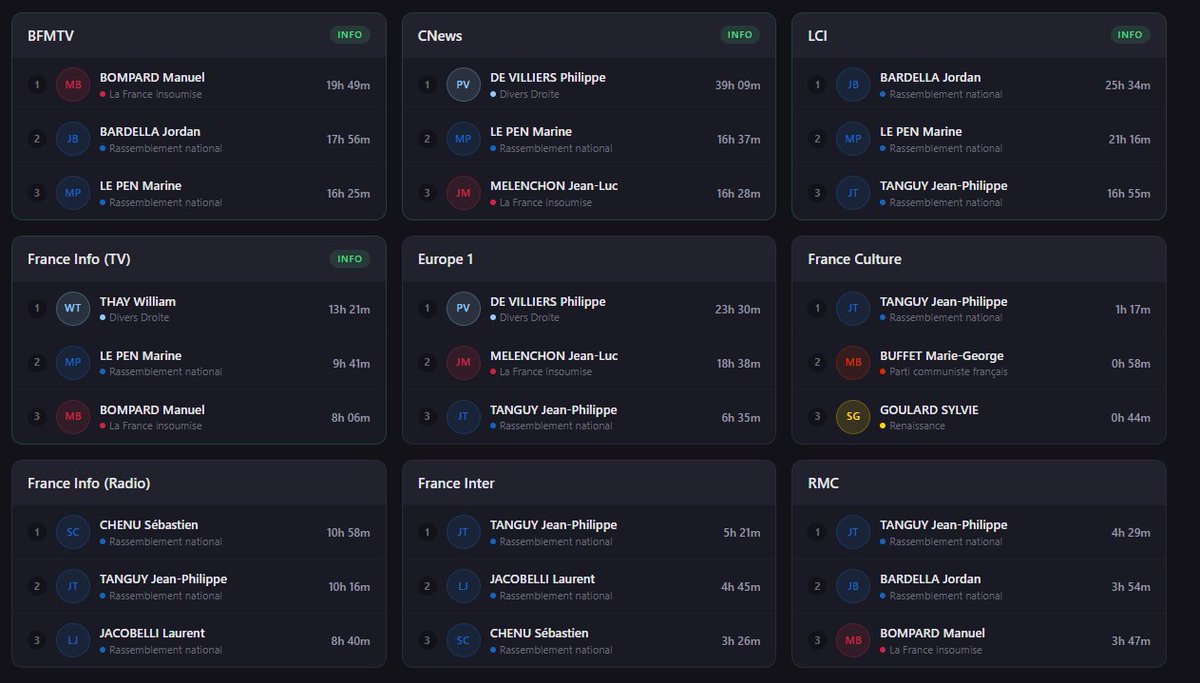The image size is (1200, 683).
Task: Click the JB avatar in the LCI card
Action: tap(853, 85)
